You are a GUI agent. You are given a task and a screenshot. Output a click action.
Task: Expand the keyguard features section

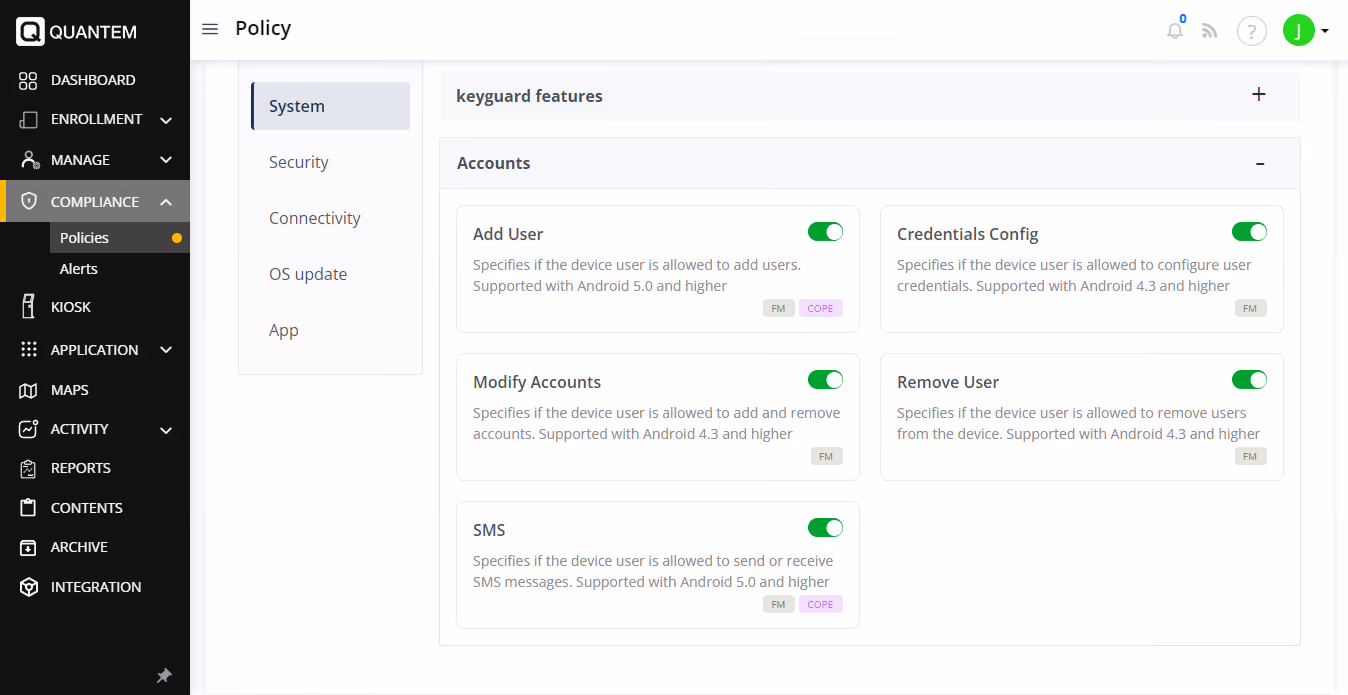(x=1259, y=95)
